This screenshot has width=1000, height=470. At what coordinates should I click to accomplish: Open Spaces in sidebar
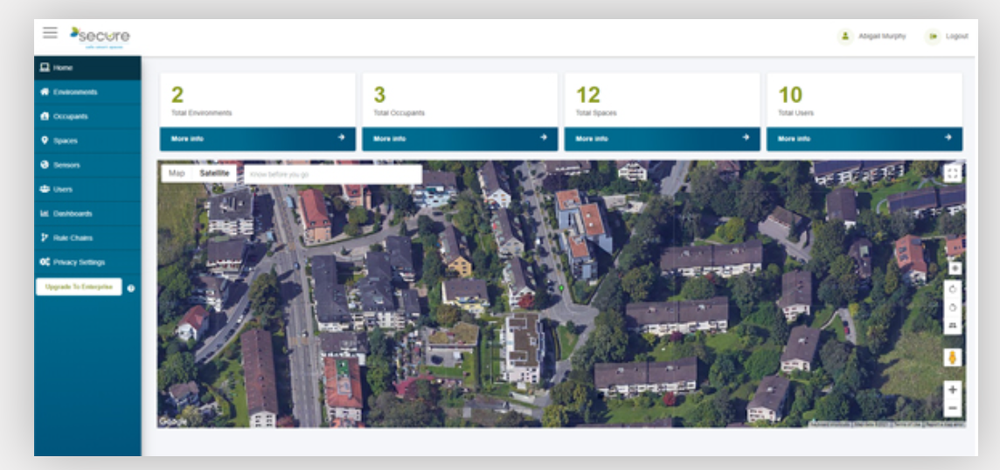tap(87, 140)
